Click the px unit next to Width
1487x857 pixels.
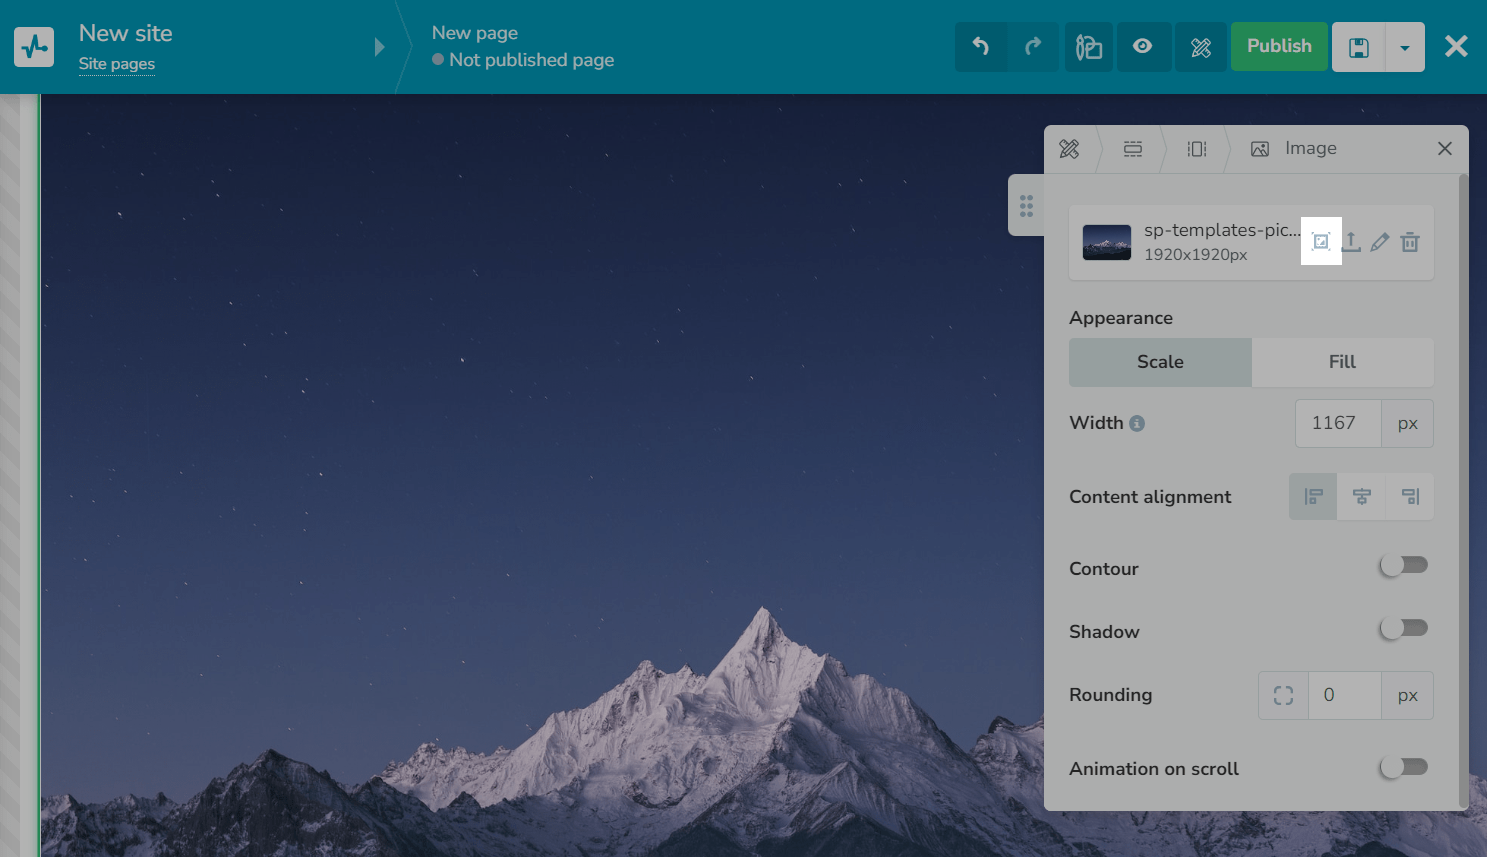pos(1408,424)
